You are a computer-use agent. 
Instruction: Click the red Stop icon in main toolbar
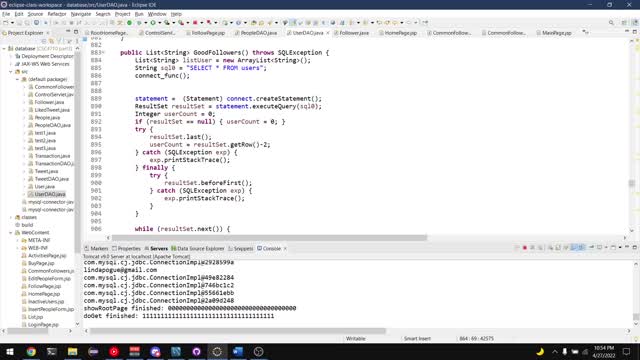(195, 23)
